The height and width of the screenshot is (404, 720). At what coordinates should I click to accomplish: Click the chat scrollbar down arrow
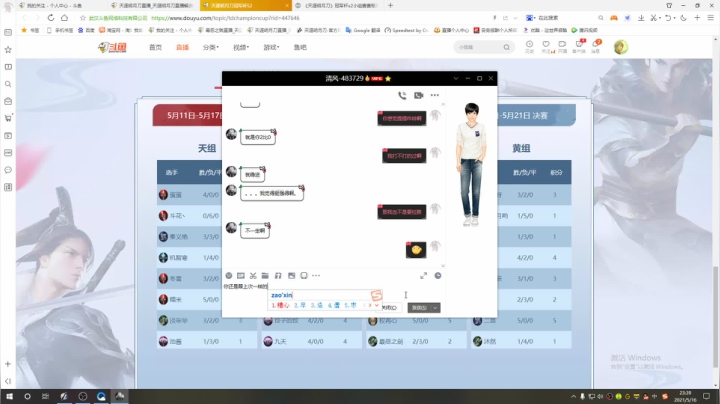point(443,265)
